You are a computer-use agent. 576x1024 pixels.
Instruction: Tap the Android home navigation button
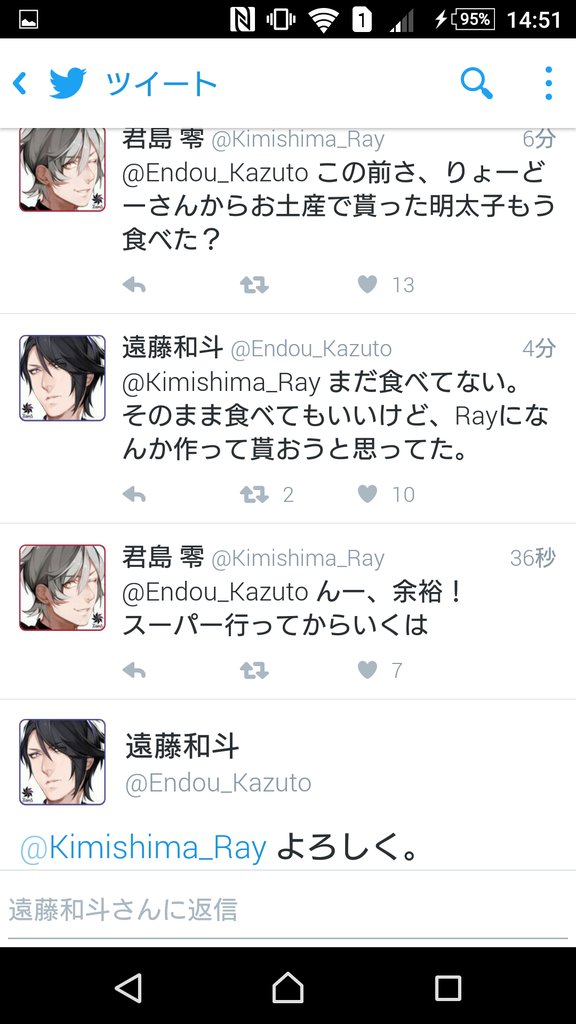288,987
